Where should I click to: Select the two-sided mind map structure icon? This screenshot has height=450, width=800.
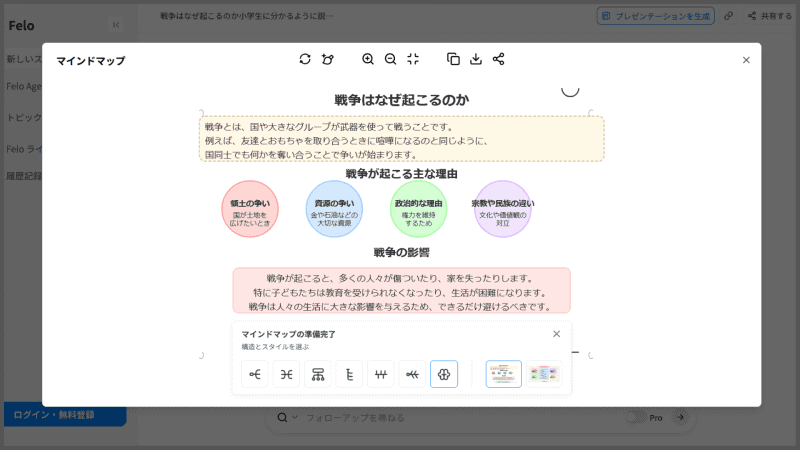(286, 374)
